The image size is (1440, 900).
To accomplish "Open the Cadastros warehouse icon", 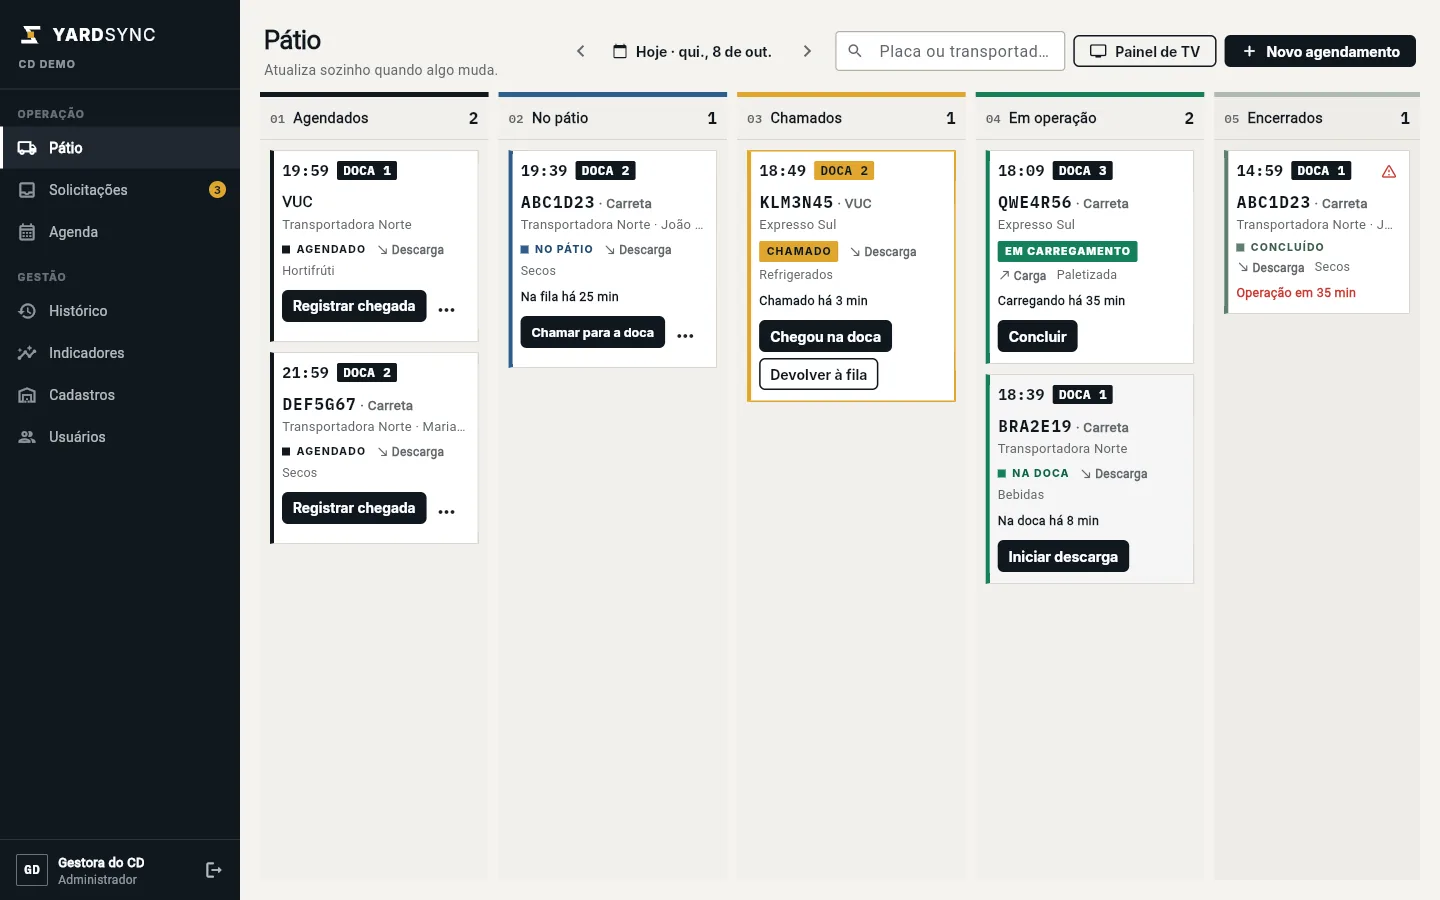I will coord(27,395).
